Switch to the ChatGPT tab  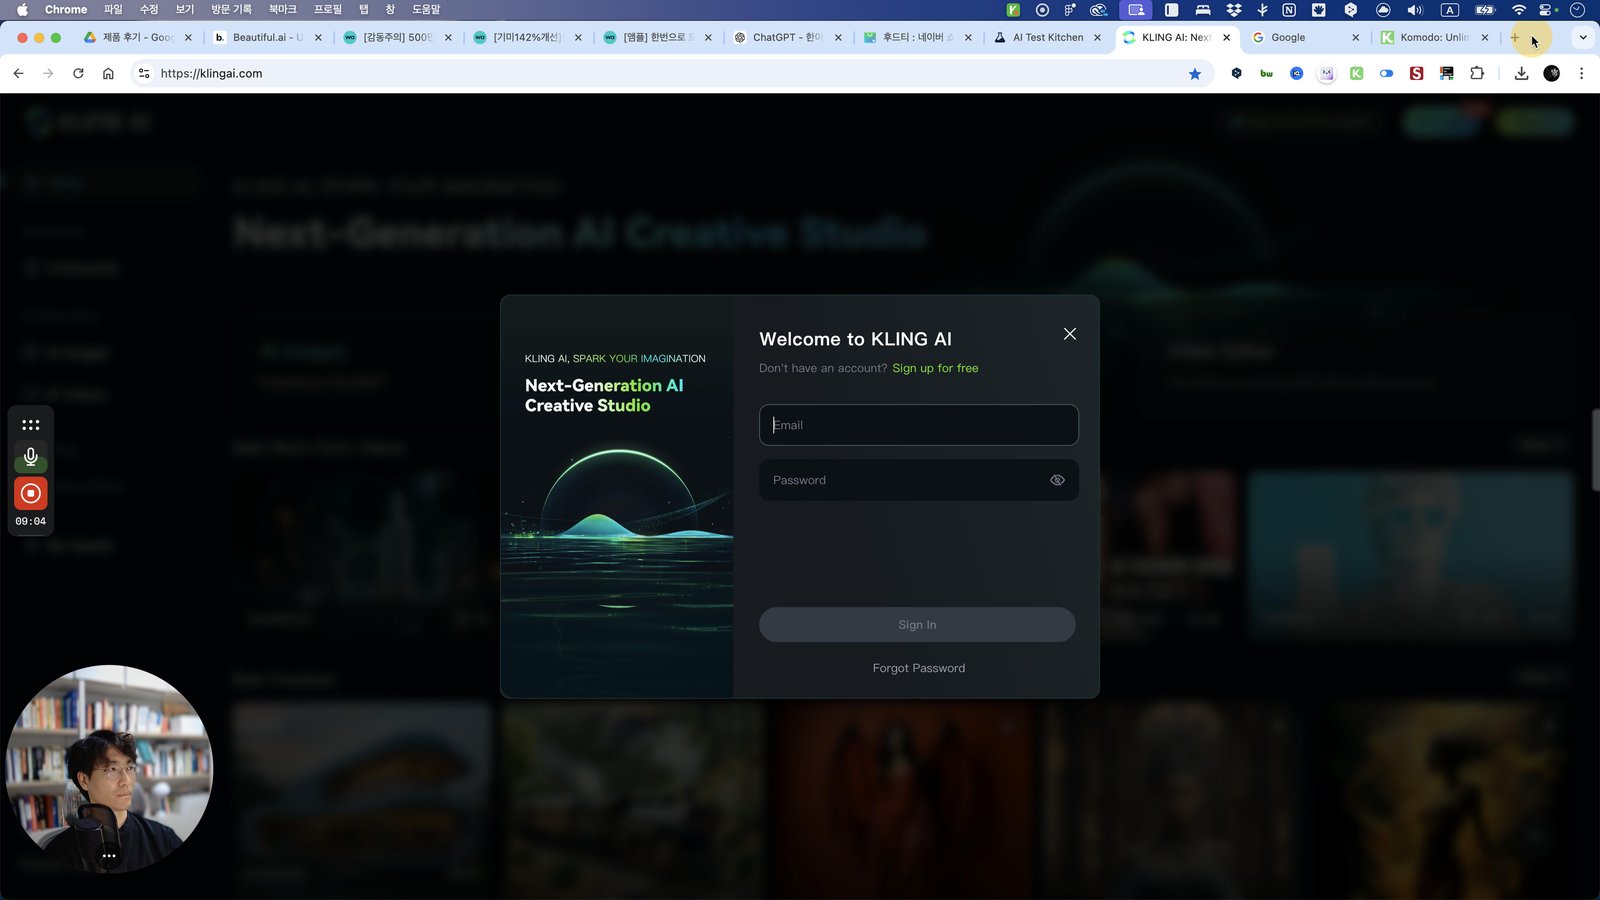788,37
